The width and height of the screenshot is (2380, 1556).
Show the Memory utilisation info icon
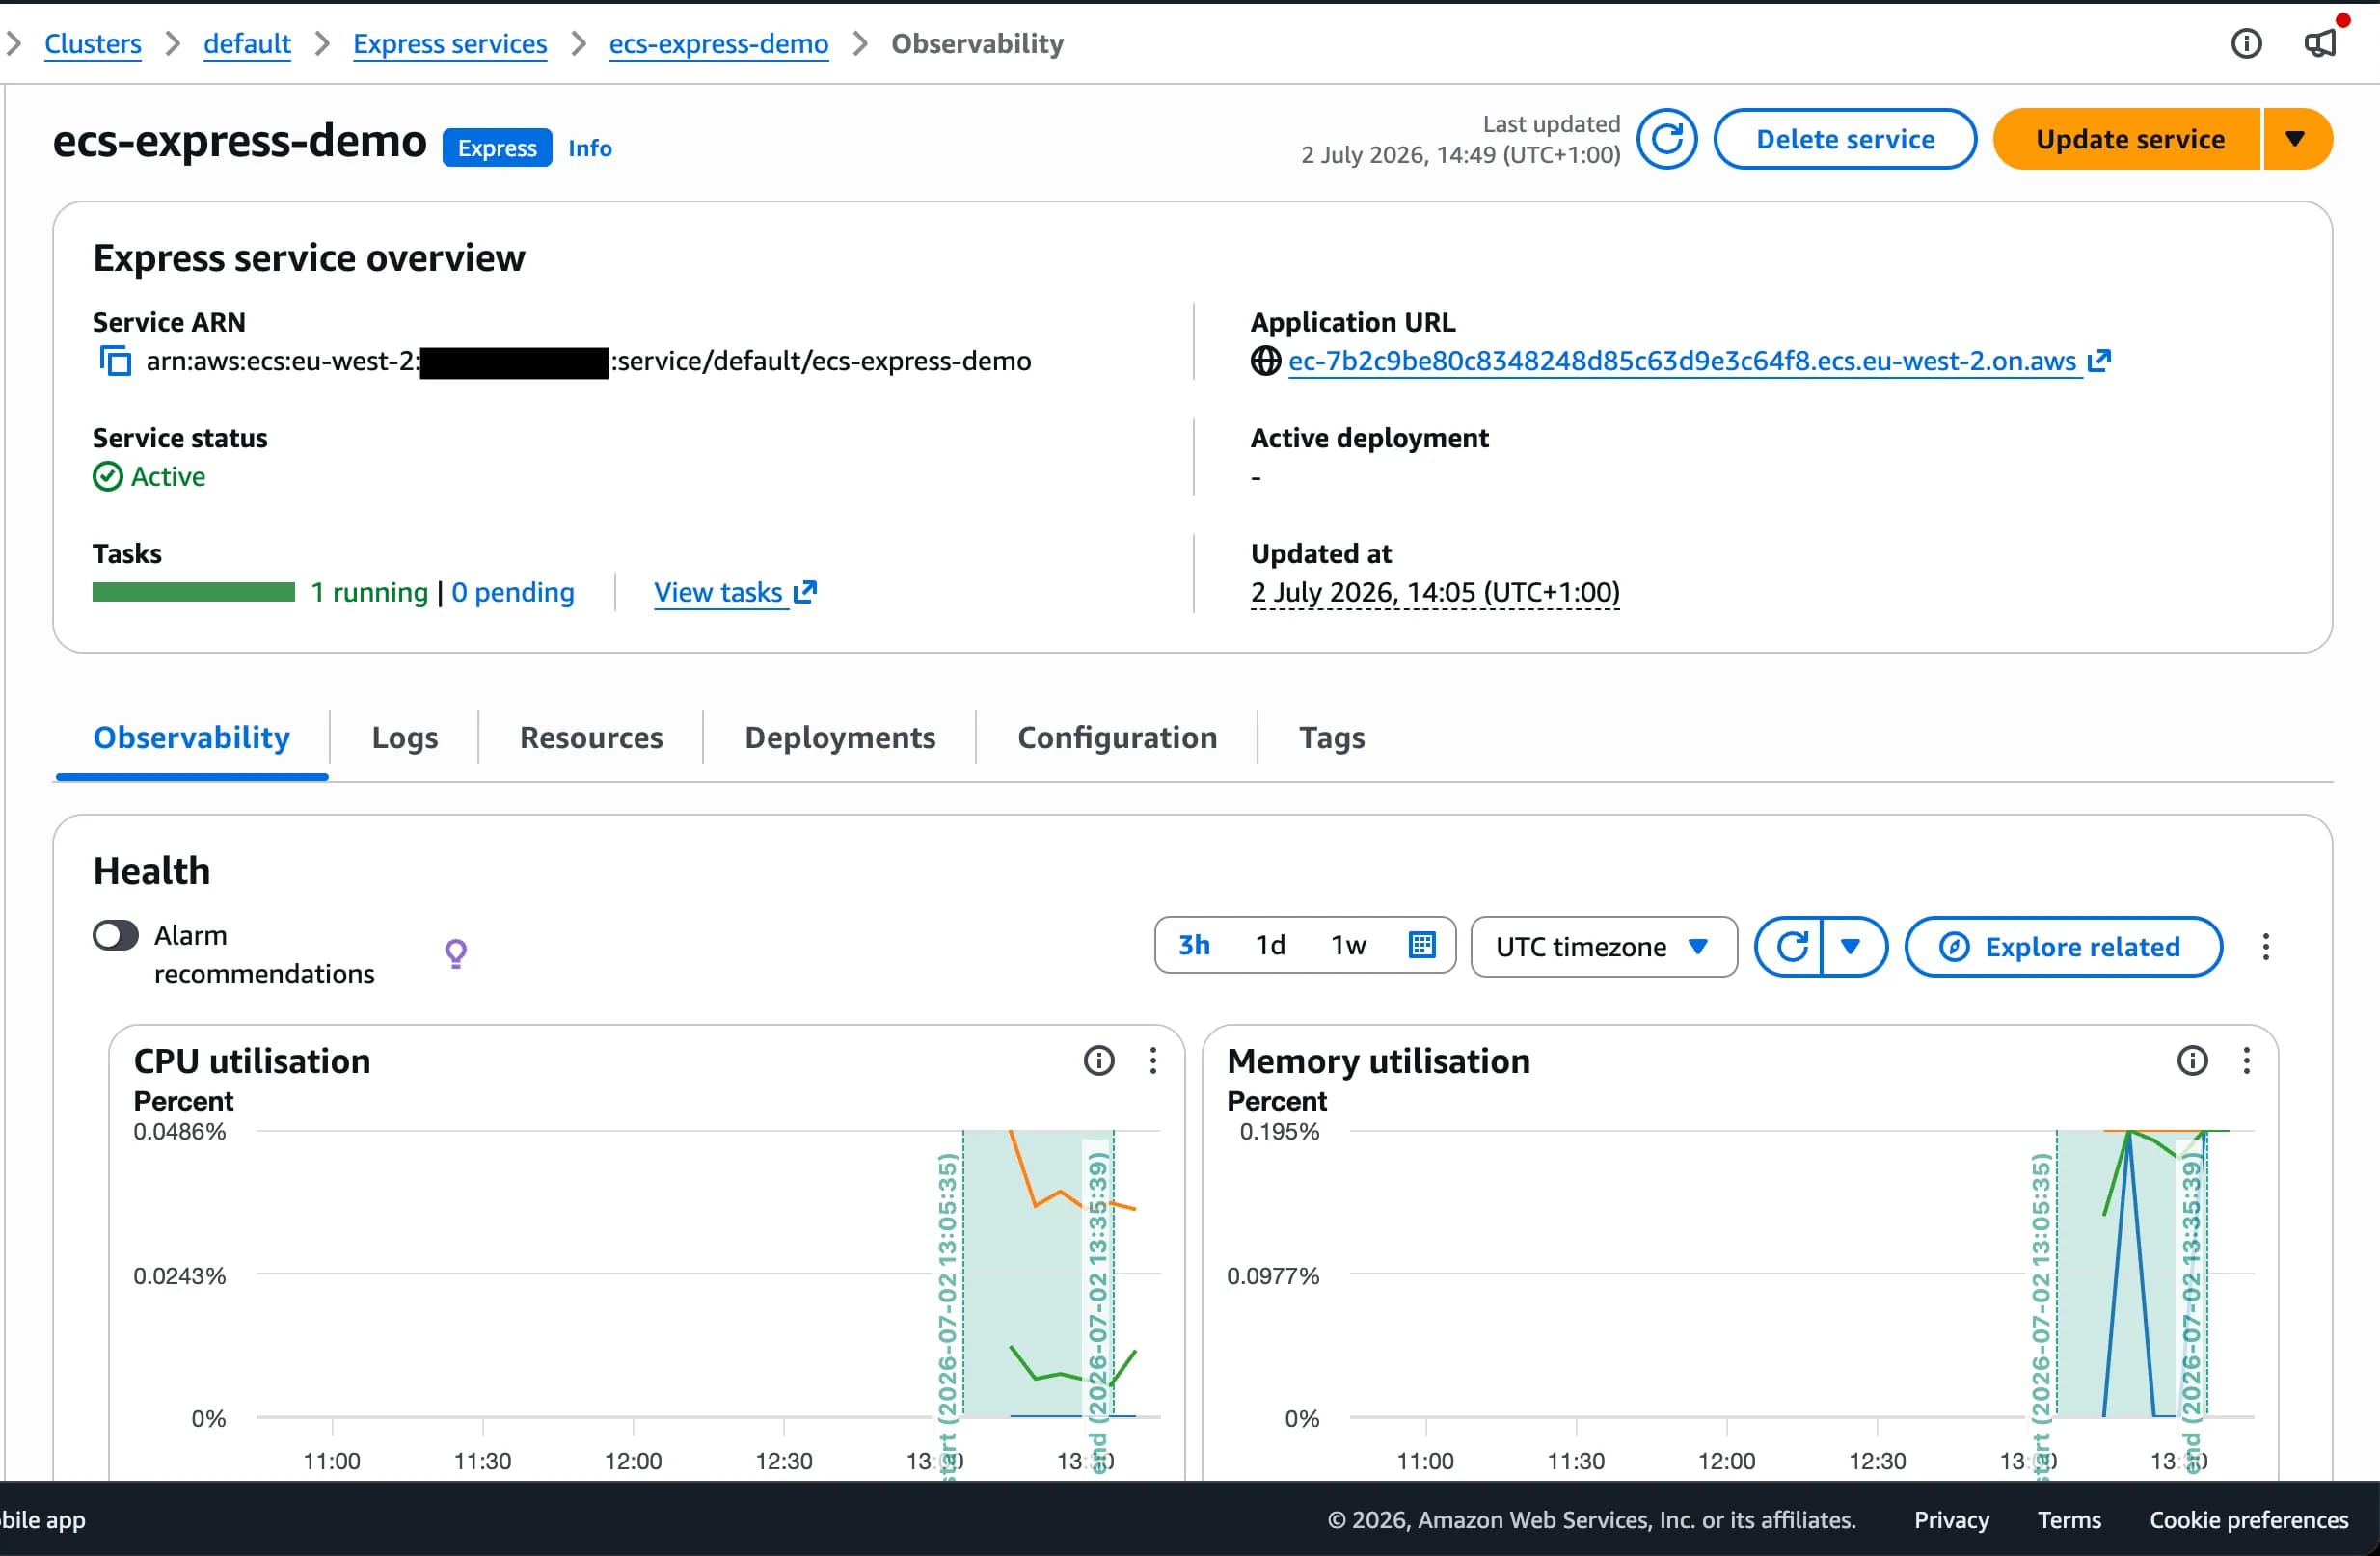point(2192,1060)
